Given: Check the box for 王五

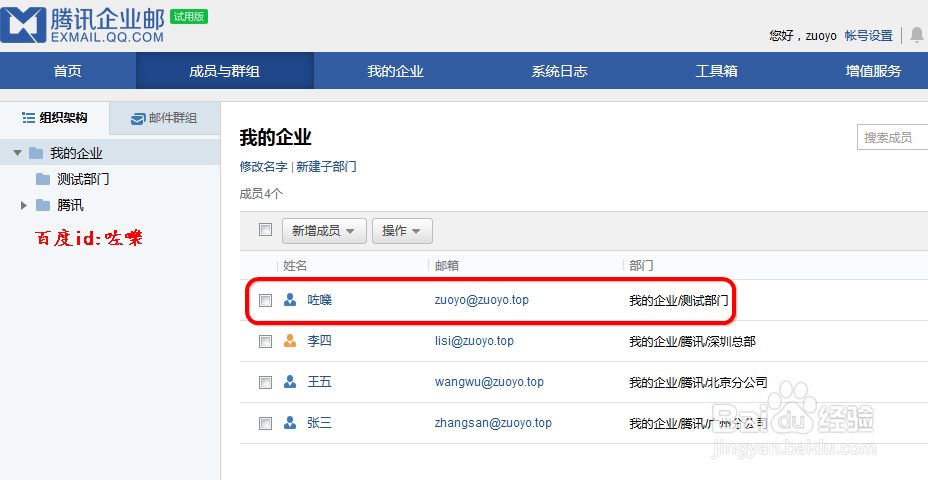Looking at the screenshot, I should point(265,382).
